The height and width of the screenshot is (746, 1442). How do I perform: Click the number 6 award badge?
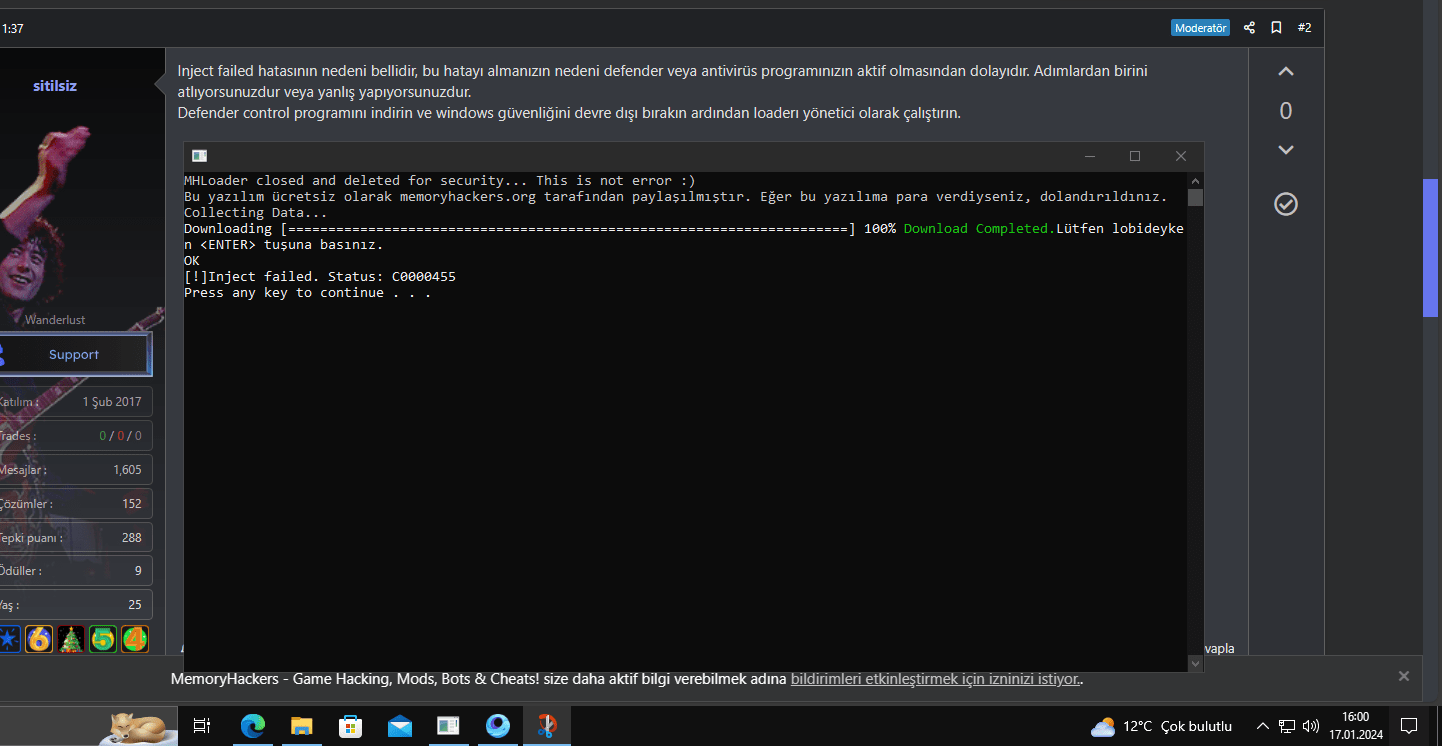(39, 639)
